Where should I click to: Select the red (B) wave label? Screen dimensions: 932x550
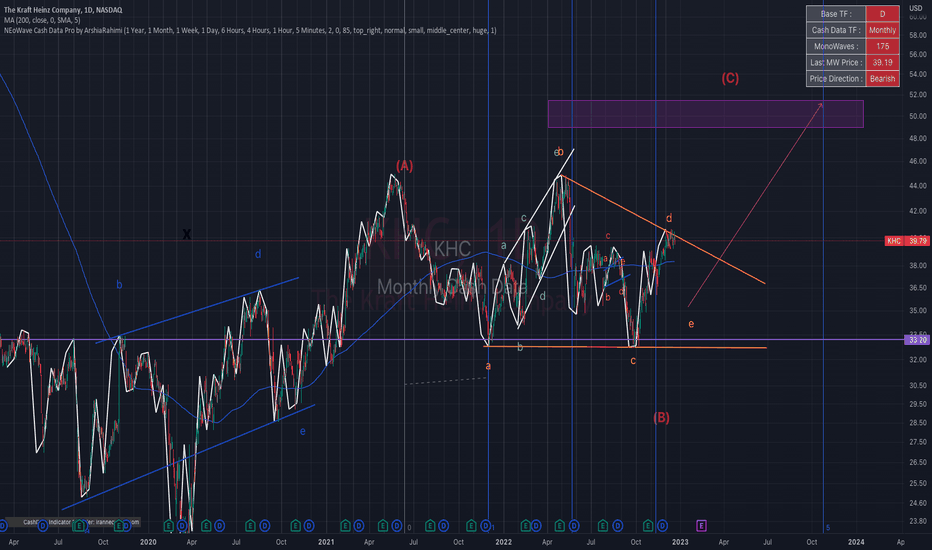(x=662, y=417)
